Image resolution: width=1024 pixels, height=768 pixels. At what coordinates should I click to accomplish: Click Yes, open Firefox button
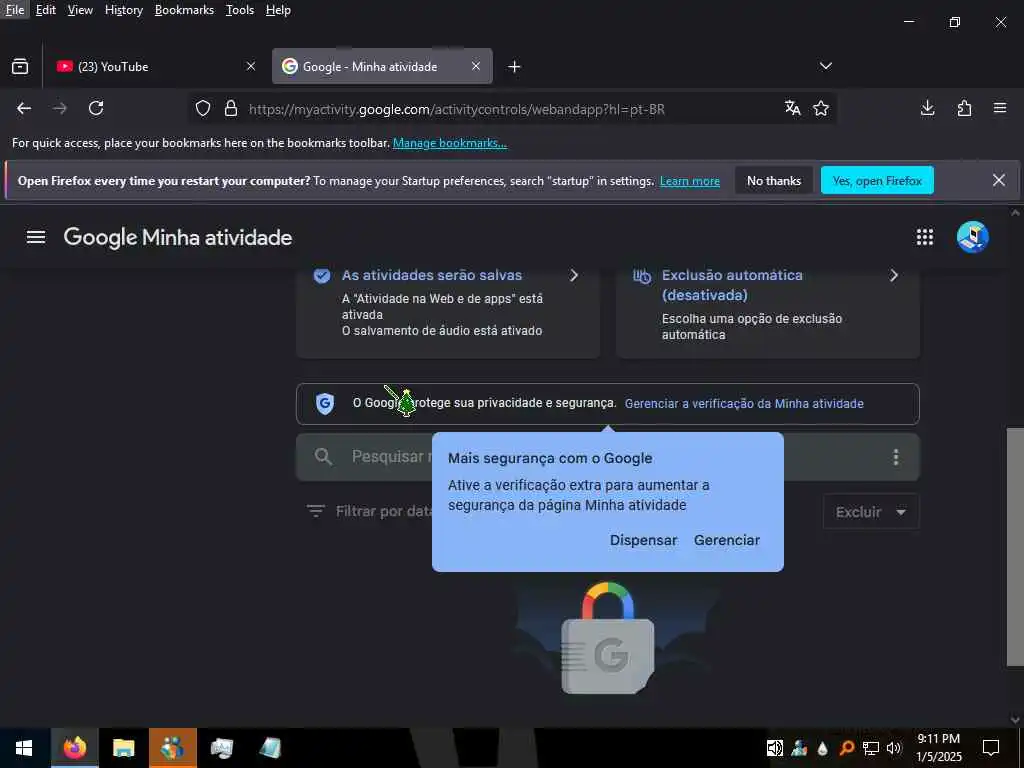pyautogui.click(x=877, y=181)
